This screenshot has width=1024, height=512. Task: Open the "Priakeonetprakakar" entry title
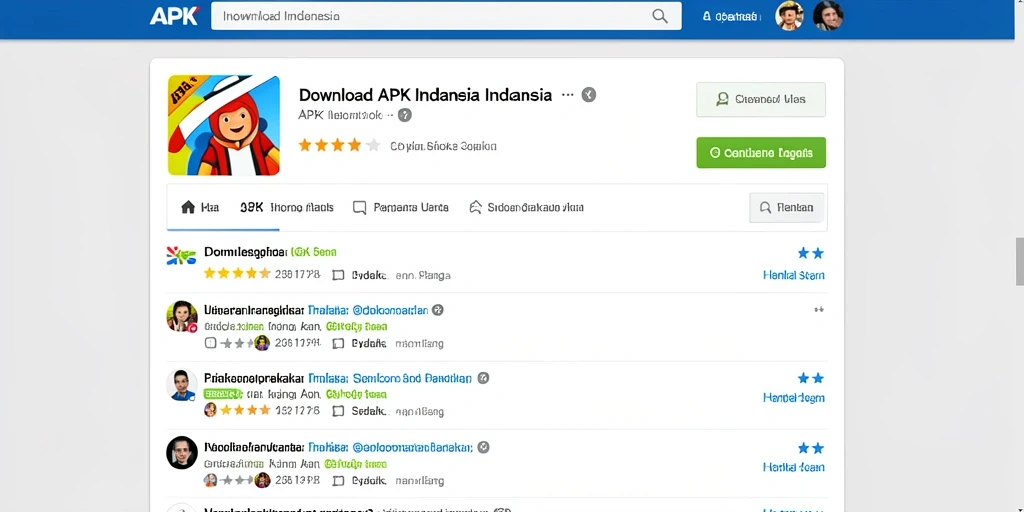coord(254,378)
